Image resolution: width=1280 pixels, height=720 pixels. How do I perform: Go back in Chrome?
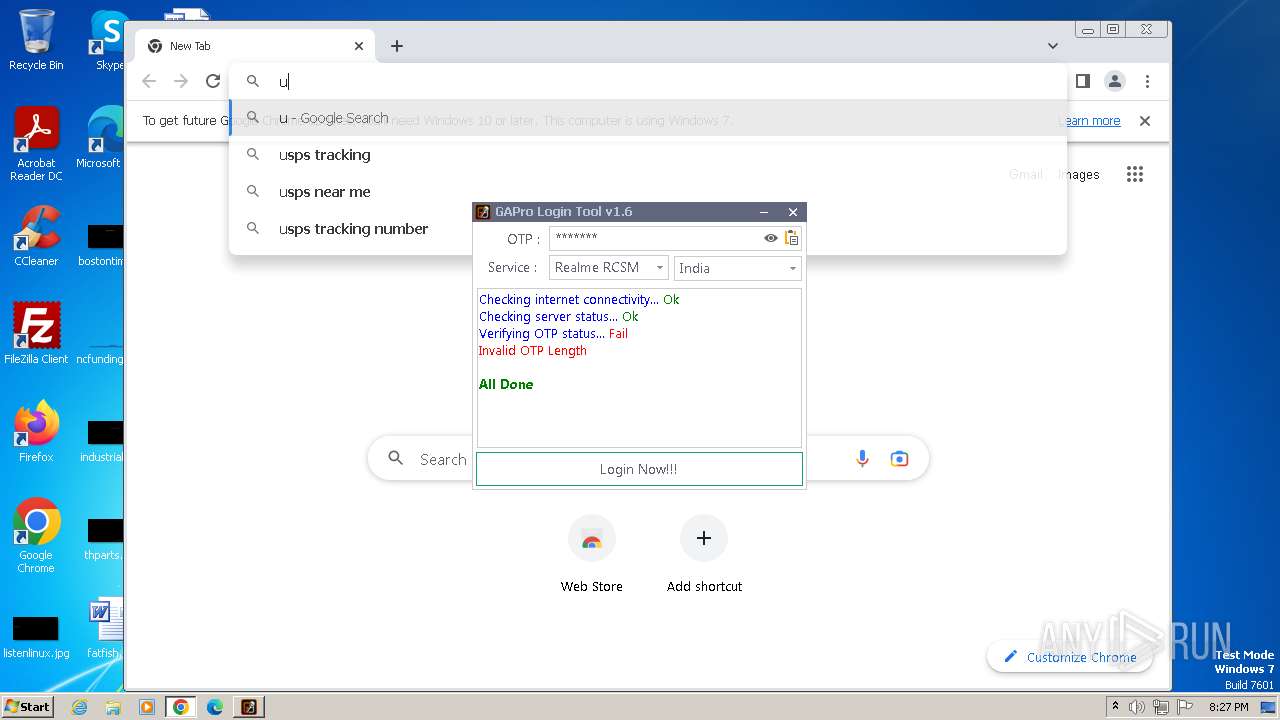point(149,82)
